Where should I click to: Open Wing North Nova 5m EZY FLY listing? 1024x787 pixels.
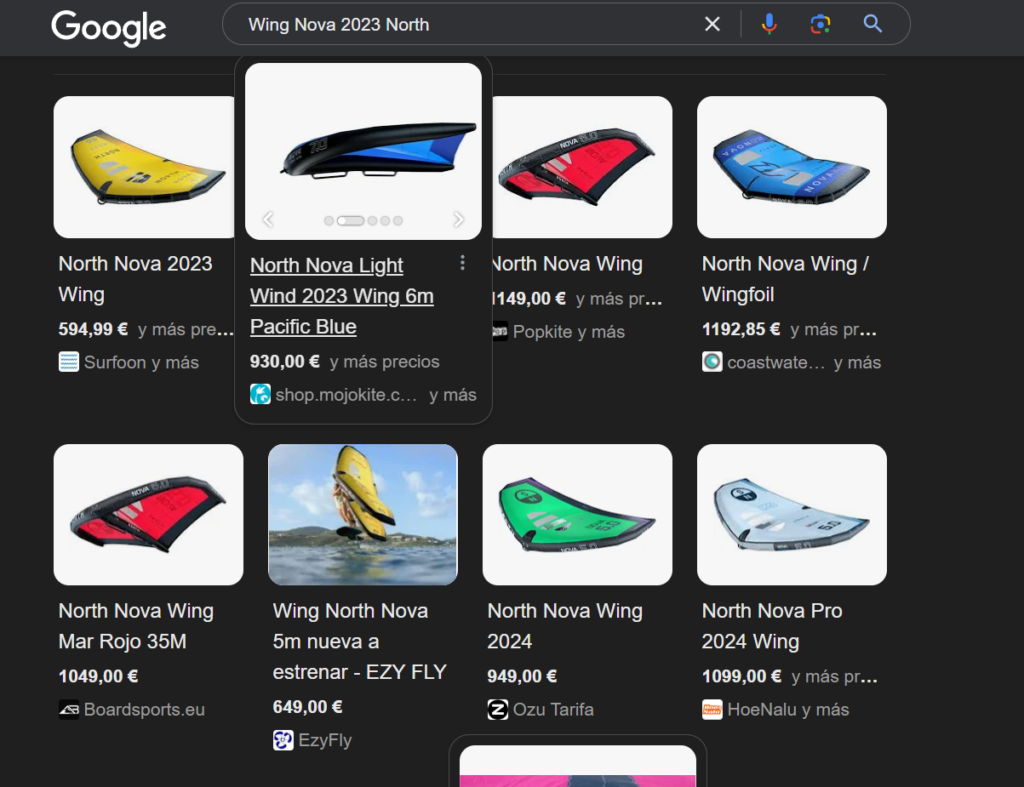point(359,641)
